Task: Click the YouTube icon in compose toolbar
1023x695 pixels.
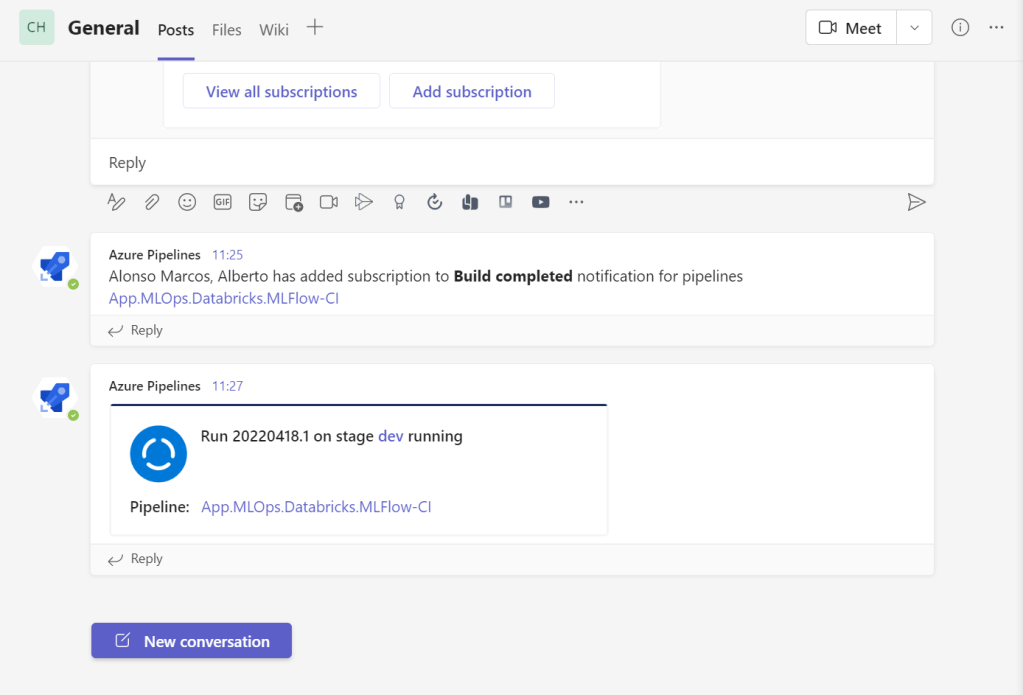Action: [x=540, y=202]
